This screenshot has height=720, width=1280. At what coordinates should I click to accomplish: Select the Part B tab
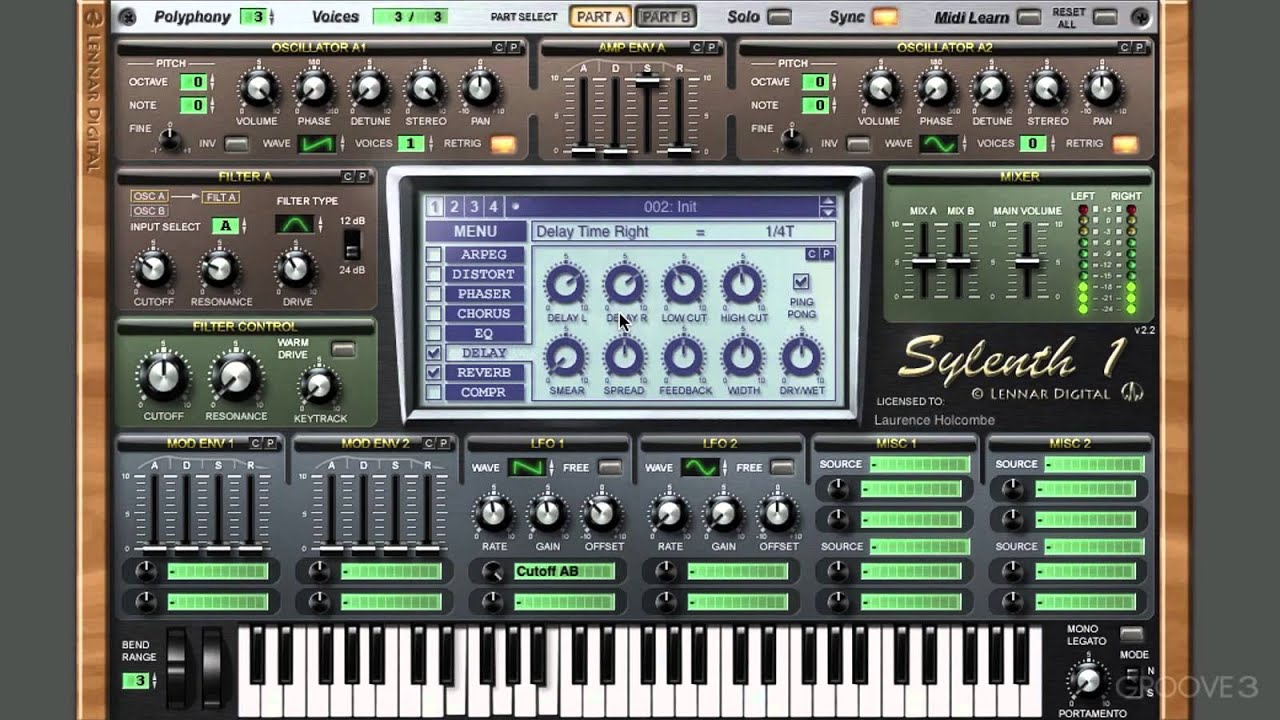coord(665,17)
